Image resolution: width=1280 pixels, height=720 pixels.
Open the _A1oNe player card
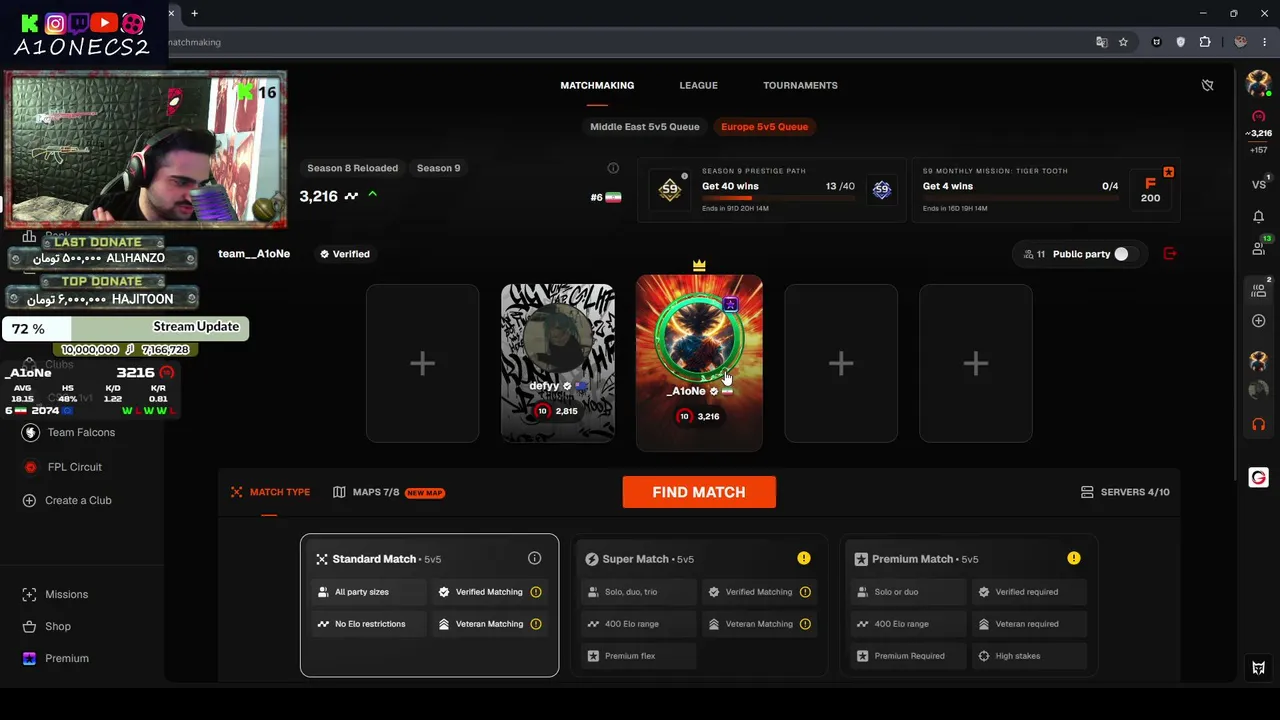[x=699, y=363]
